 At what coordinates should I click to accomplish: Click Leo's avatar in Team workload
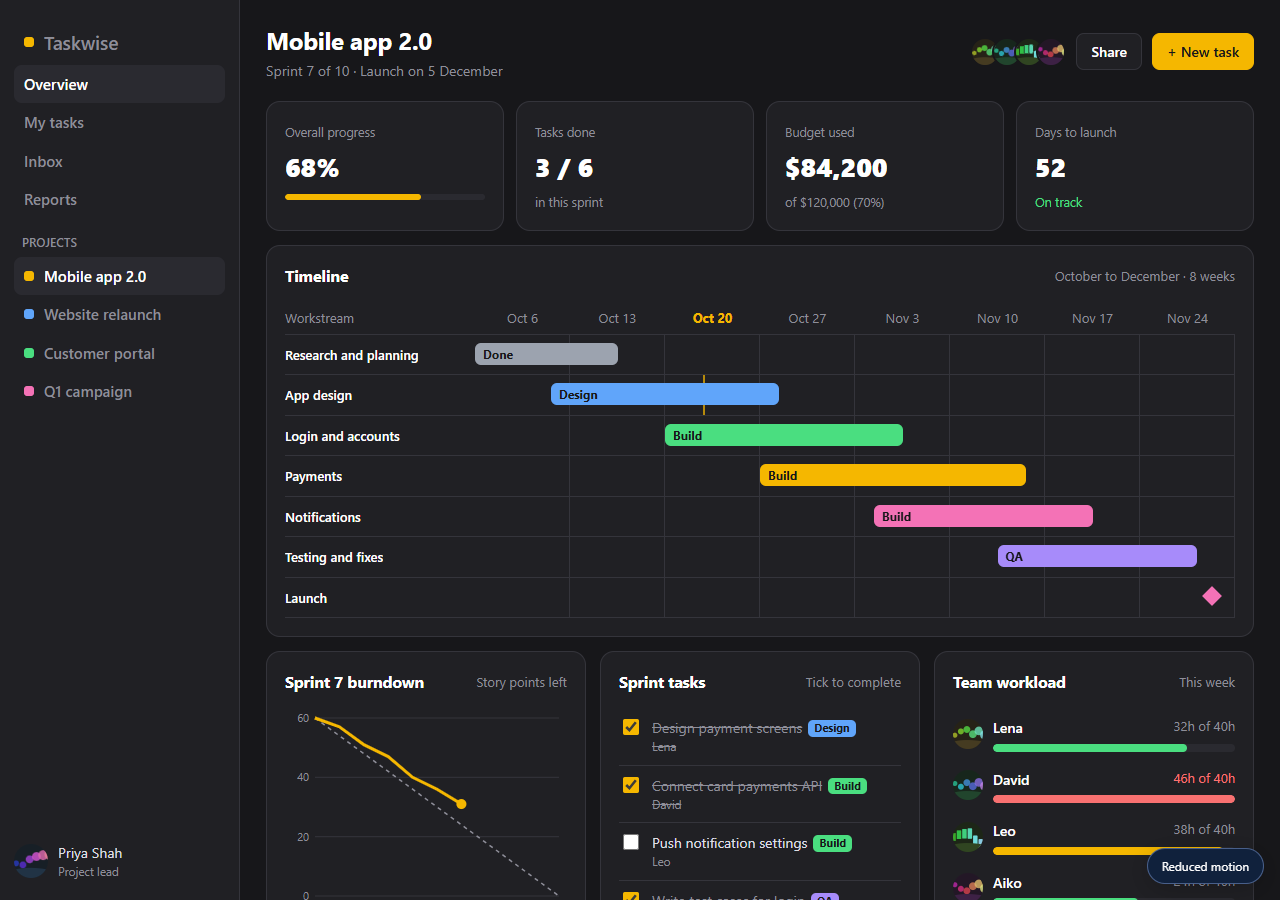coord(968,838)
